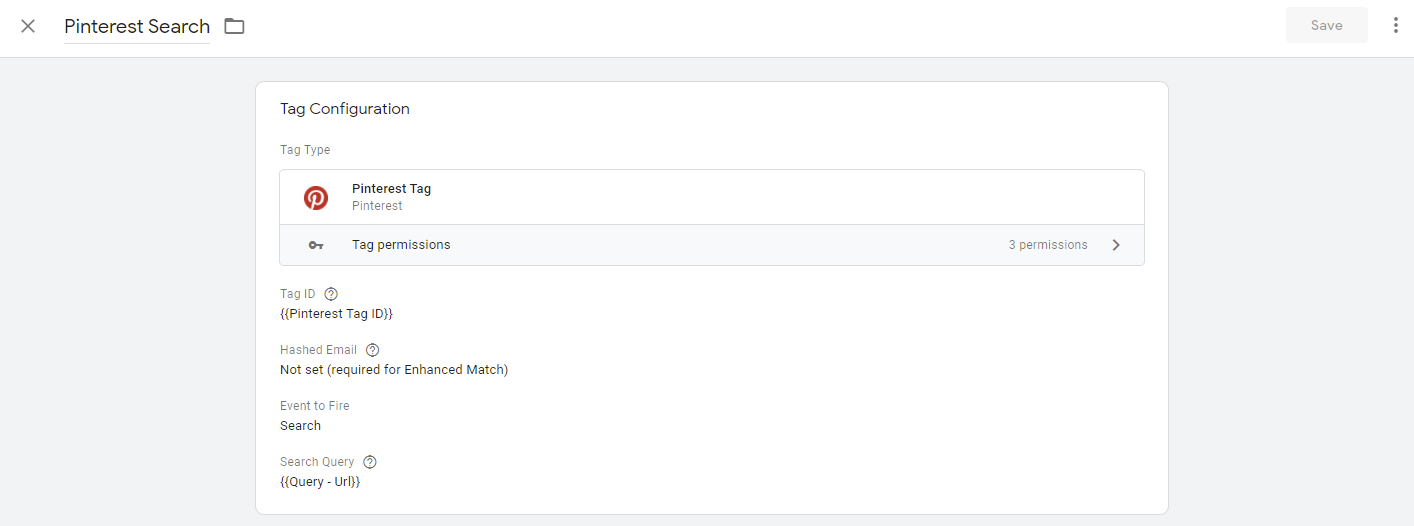The image size is (1414, 526).
Task: Click the {{Pinterest Tag ID}} value
Action: click(x=336, y=314)
